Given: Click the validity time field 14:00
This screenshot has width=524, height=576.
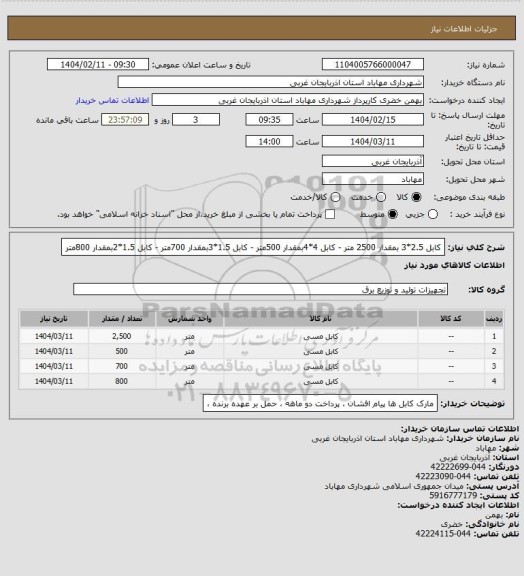Looking at the screenshot, I should (x=269, y=141).
